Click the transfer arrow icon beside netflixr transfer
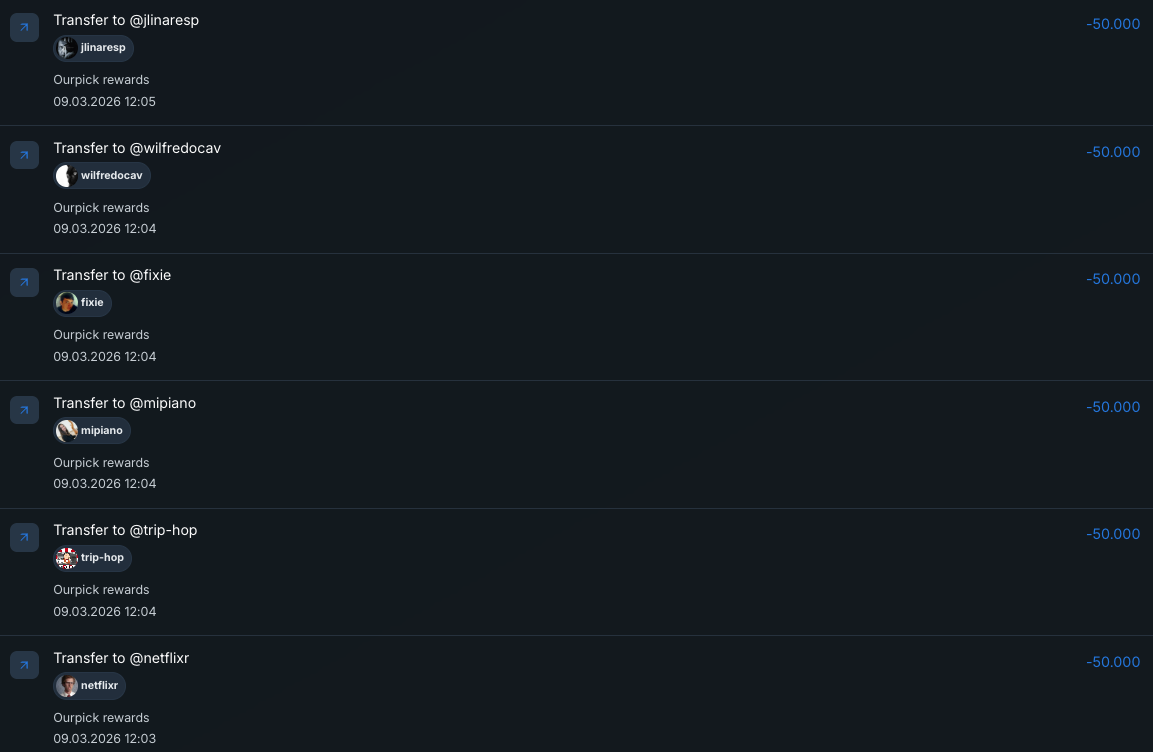 (x=24, y=665)
